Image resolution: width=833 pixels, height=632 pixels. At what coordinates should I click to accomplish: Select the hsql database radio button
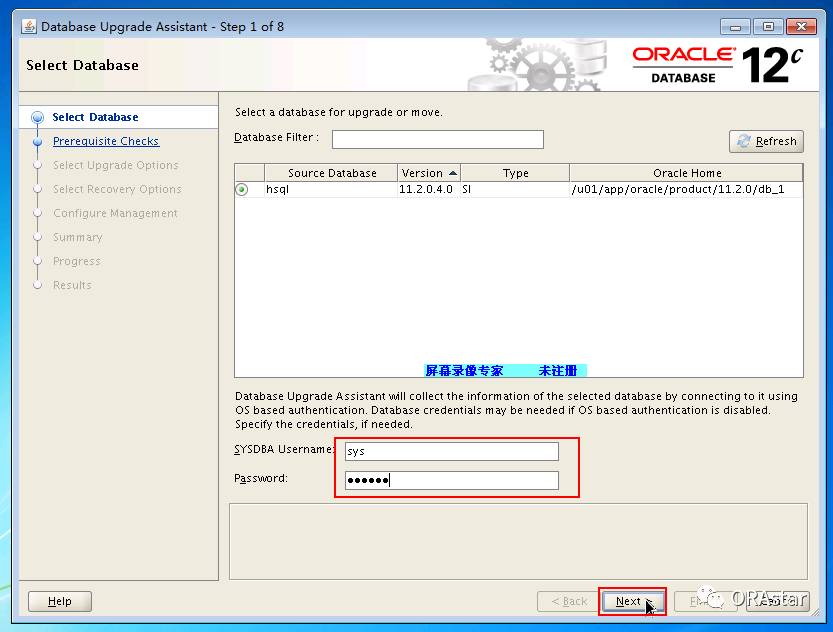click(x=242, y=190)
